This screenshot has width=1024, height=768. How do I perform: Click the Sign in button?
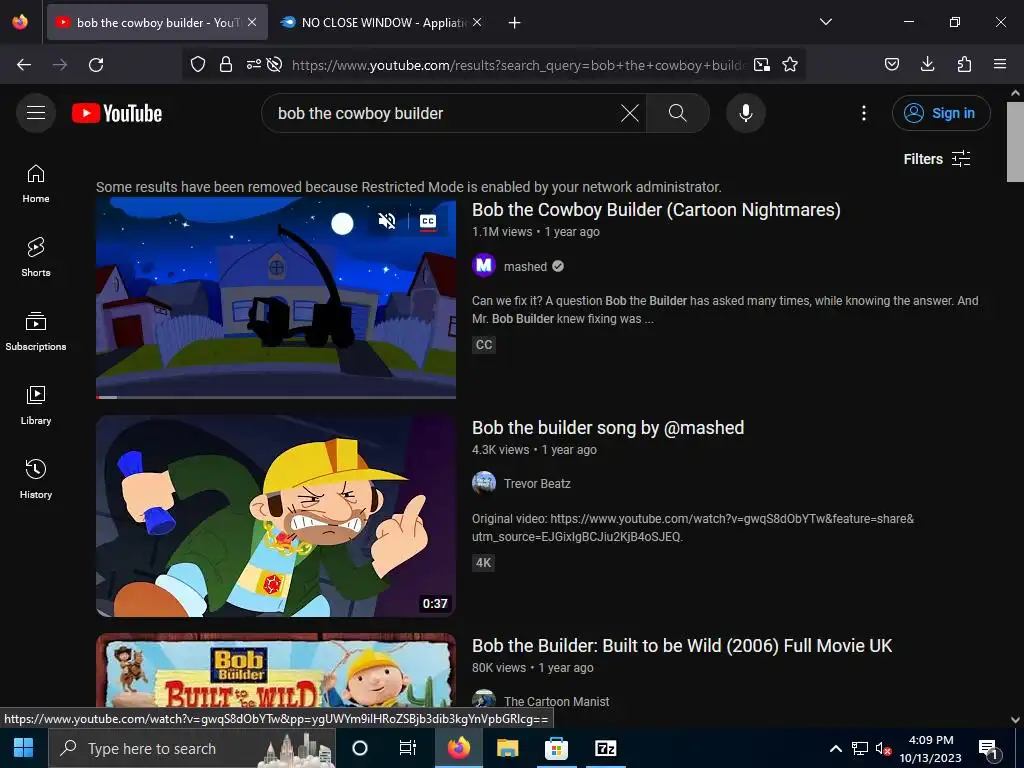coord(941,113)
